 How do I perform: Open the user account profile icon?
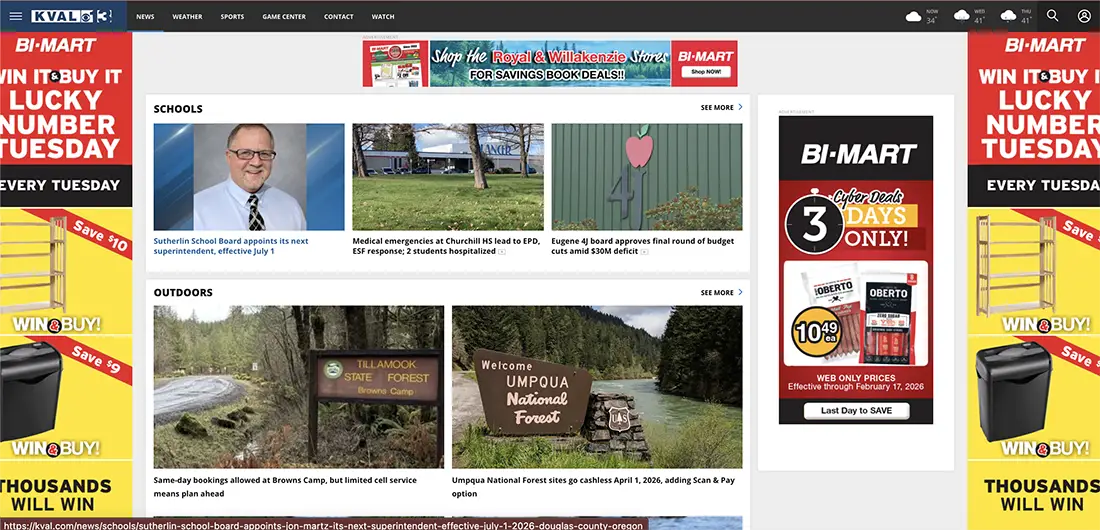tap(1084, 15)
